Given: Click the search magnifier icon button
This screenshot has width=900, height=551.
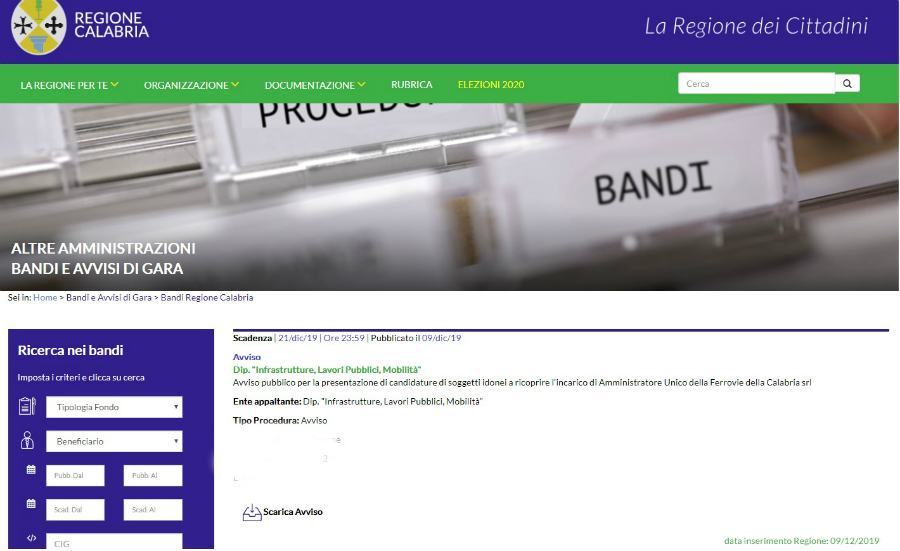Looking at the screenshot, I should pyautogui.click(x=847, y=83).
